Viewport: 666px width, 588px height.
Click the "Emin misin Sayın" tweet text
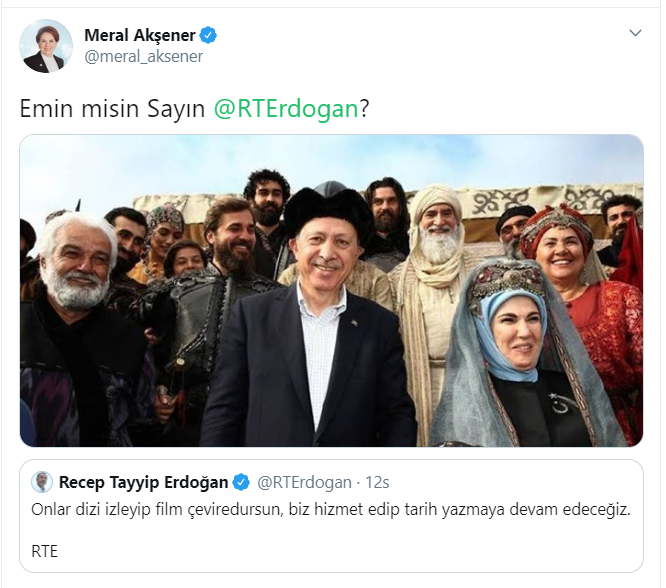click(x=112, y=109)
